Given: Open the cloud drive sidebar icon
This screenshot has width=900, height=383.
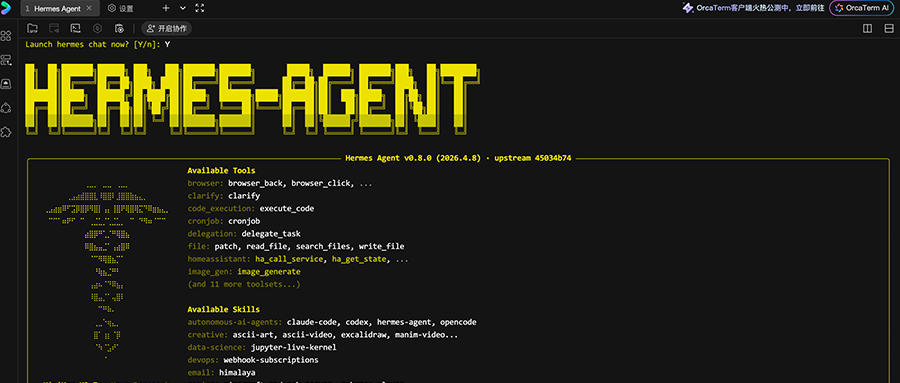Looking at the screenshot, I should (x=6, y=84).
